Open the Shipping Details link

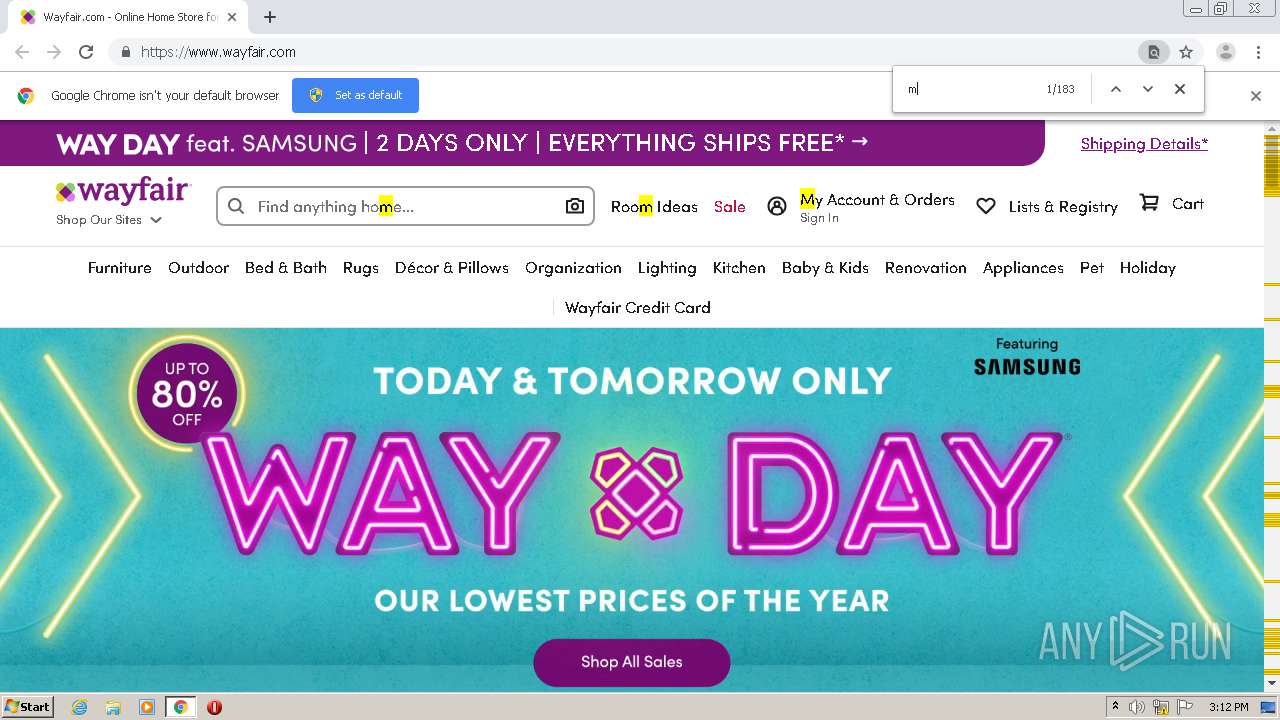[1144, 144]
